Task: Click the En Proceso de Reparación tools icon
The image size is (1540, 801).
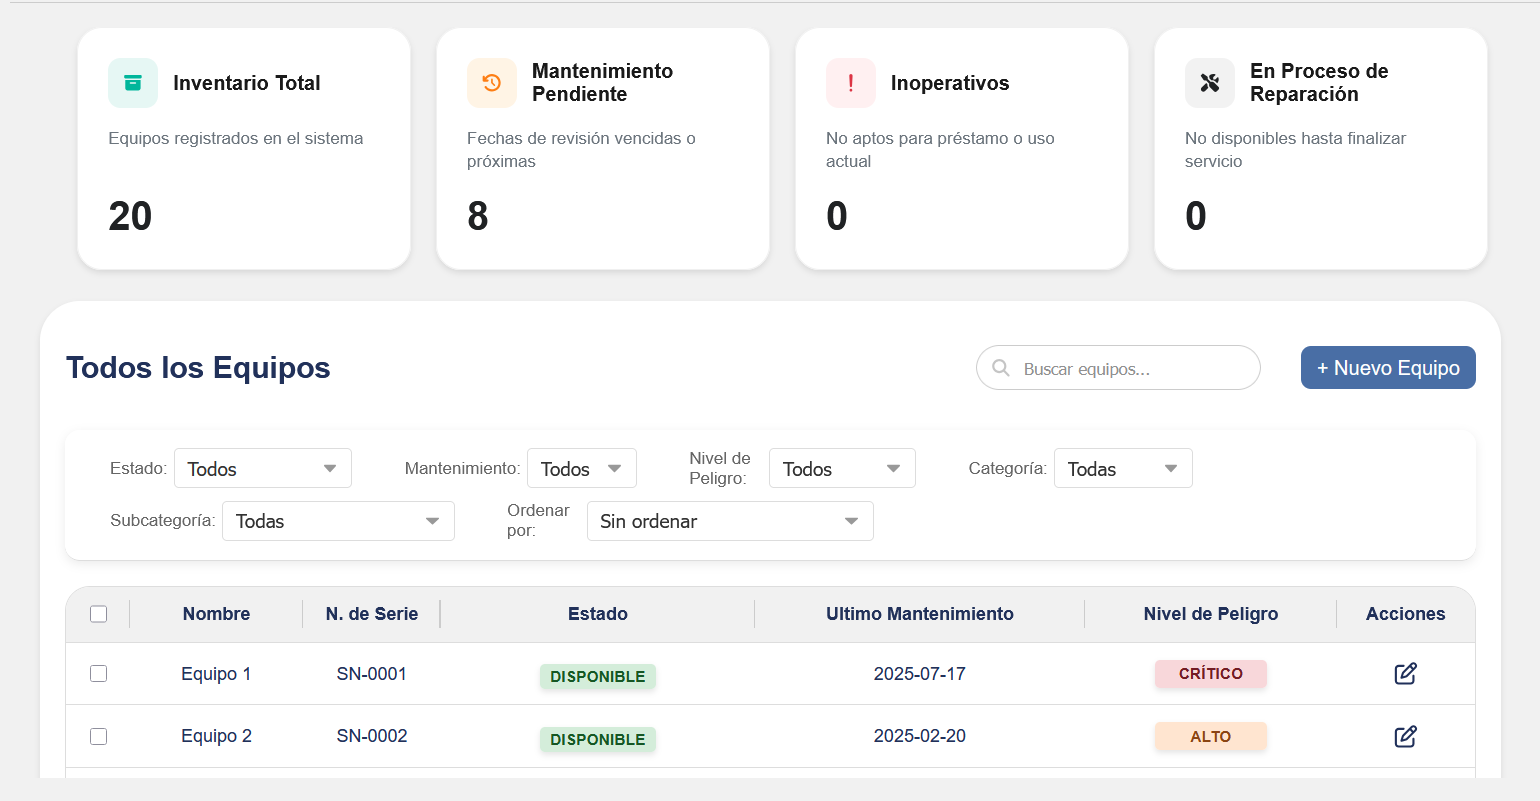Action: point(1209,83)
